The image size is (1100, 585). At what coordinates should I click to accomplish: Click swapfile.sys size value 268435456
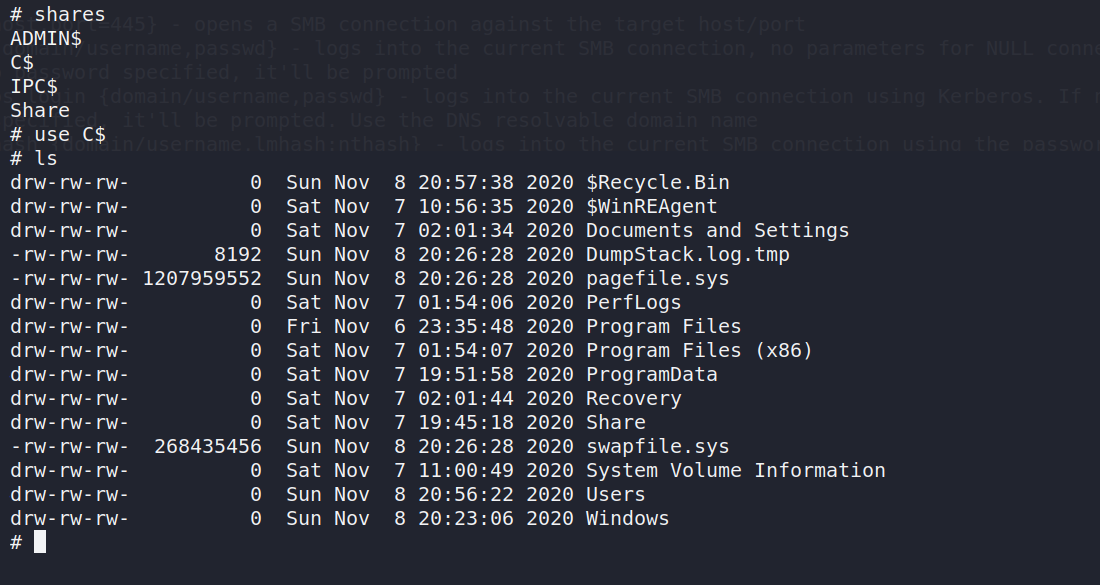pos(208,447)
